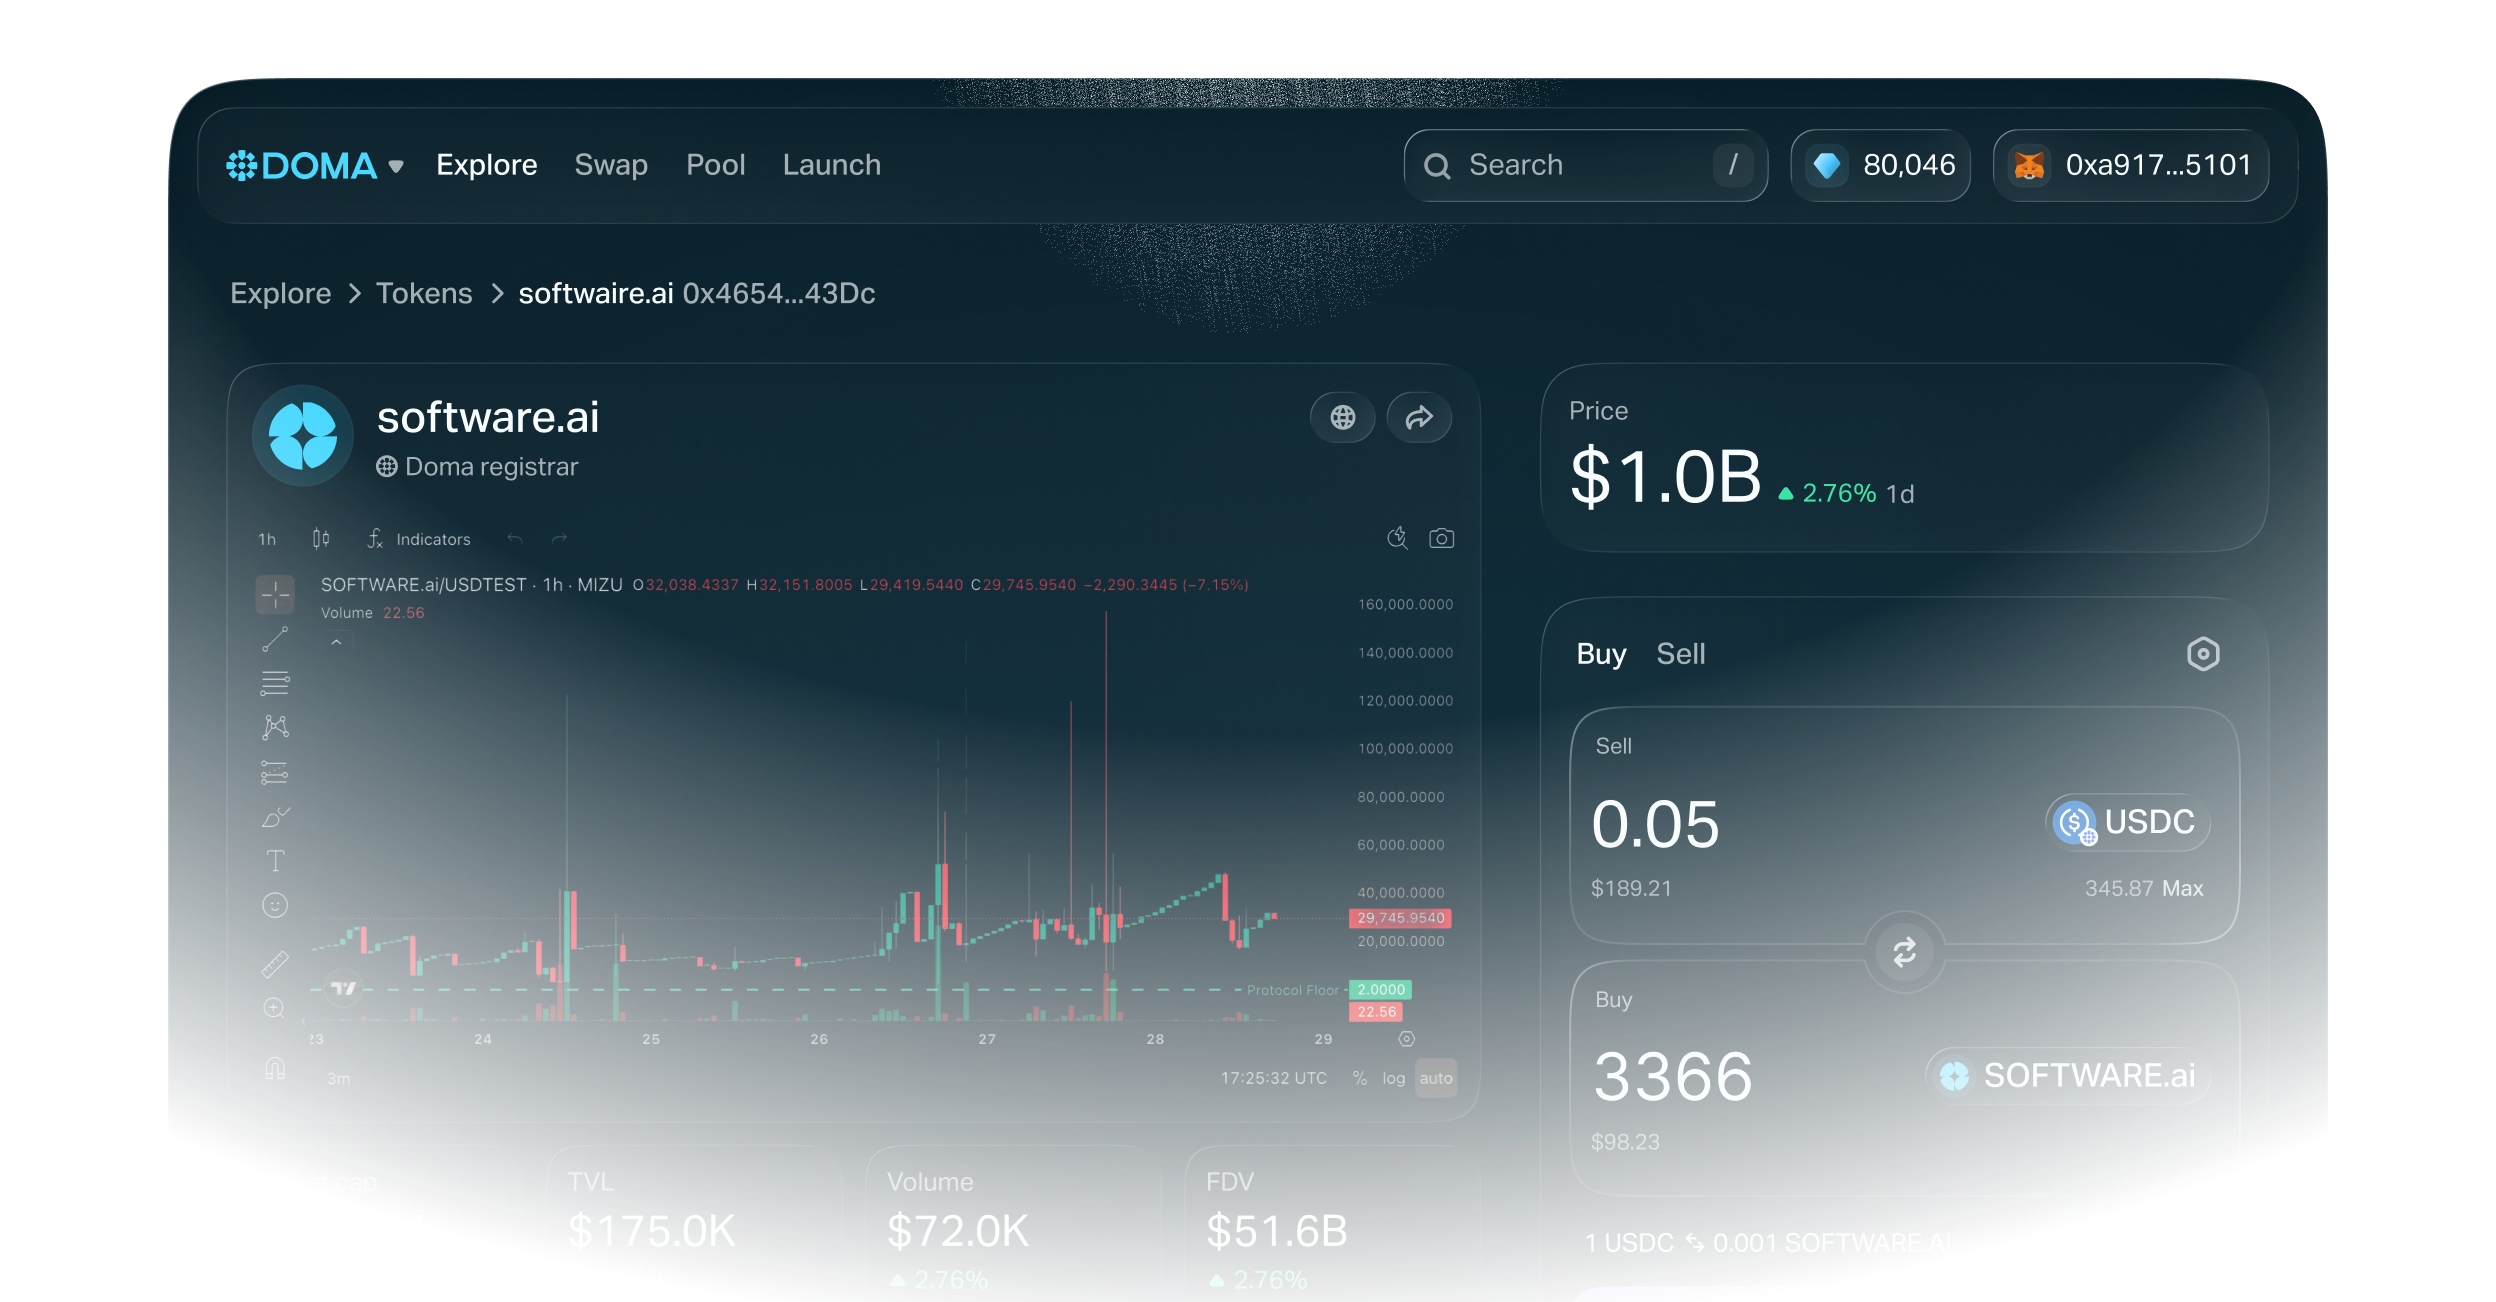2496x1302 pixels.
Task: Select the crosshair cursor tool
Action: (276, 595)
